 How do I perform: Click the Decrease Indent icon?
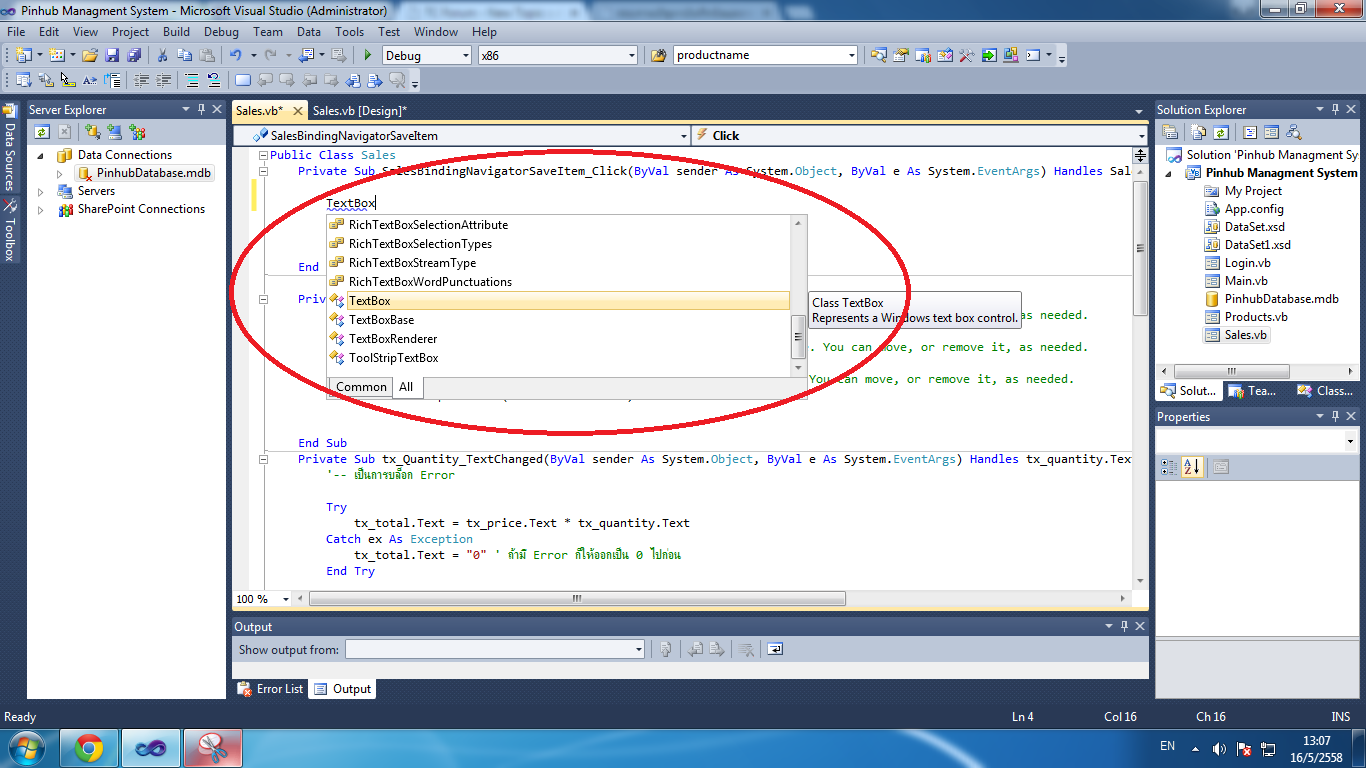[141, 80]
